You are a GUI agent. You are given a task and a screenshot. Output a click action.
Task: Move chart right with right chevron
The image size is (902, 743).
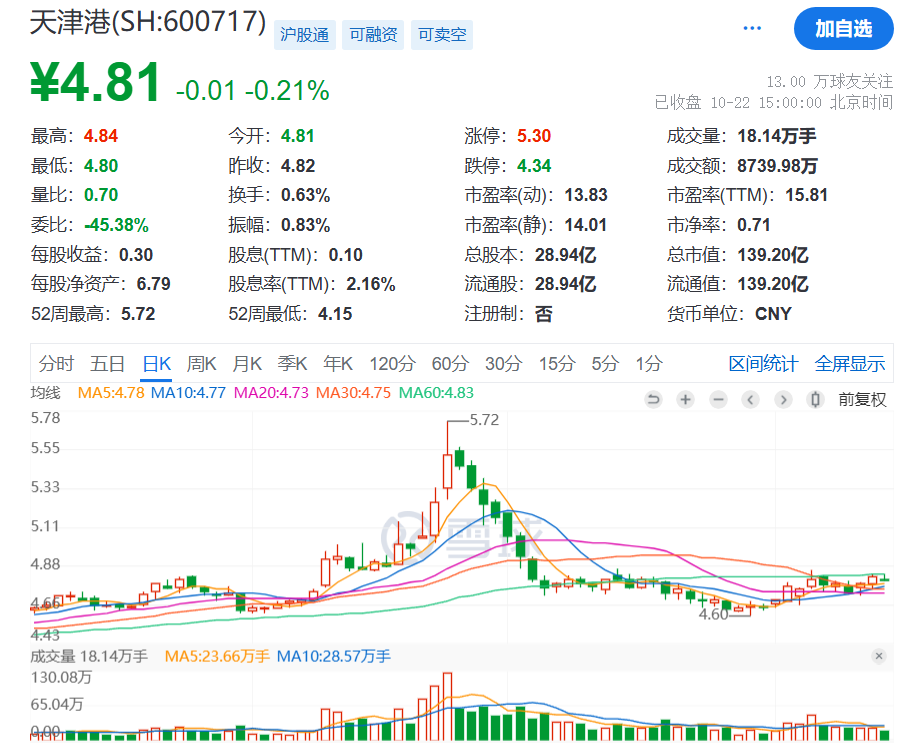pos(783,399)
